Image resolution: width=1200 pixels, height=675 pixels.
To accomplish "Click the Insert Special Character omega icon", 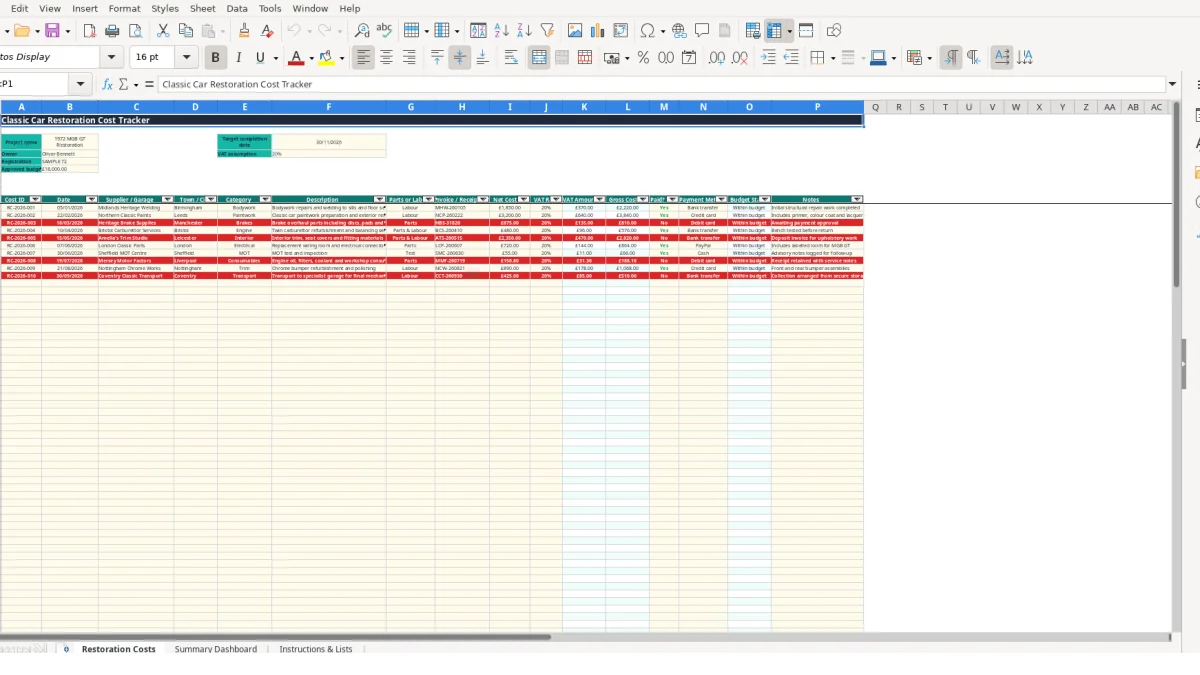I will (647, 31).
